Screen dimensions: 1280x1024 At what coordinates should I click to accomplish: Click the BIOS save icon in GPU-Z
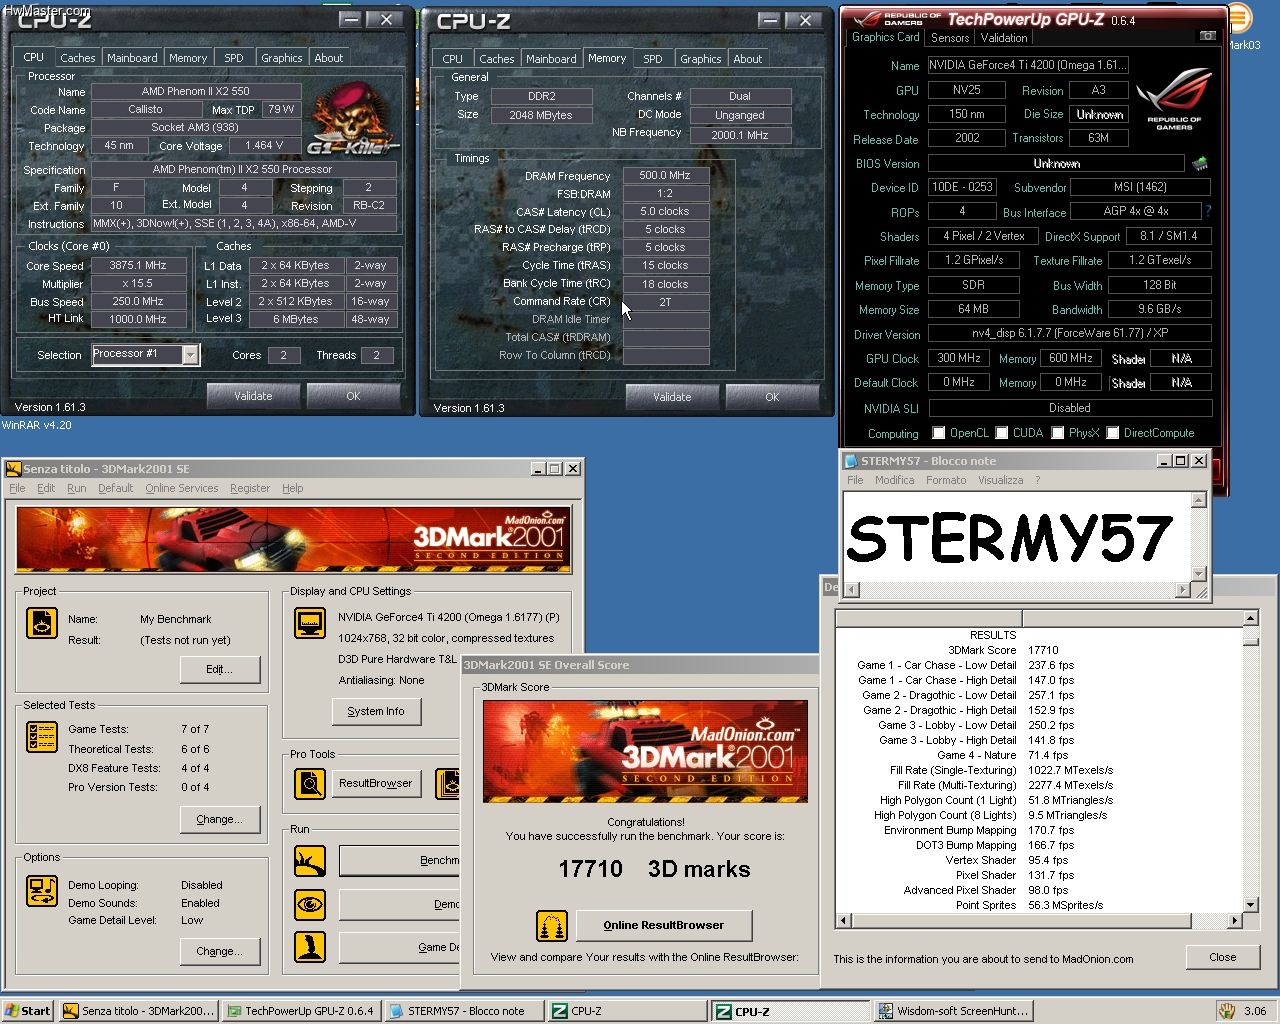click(1200, 163)
